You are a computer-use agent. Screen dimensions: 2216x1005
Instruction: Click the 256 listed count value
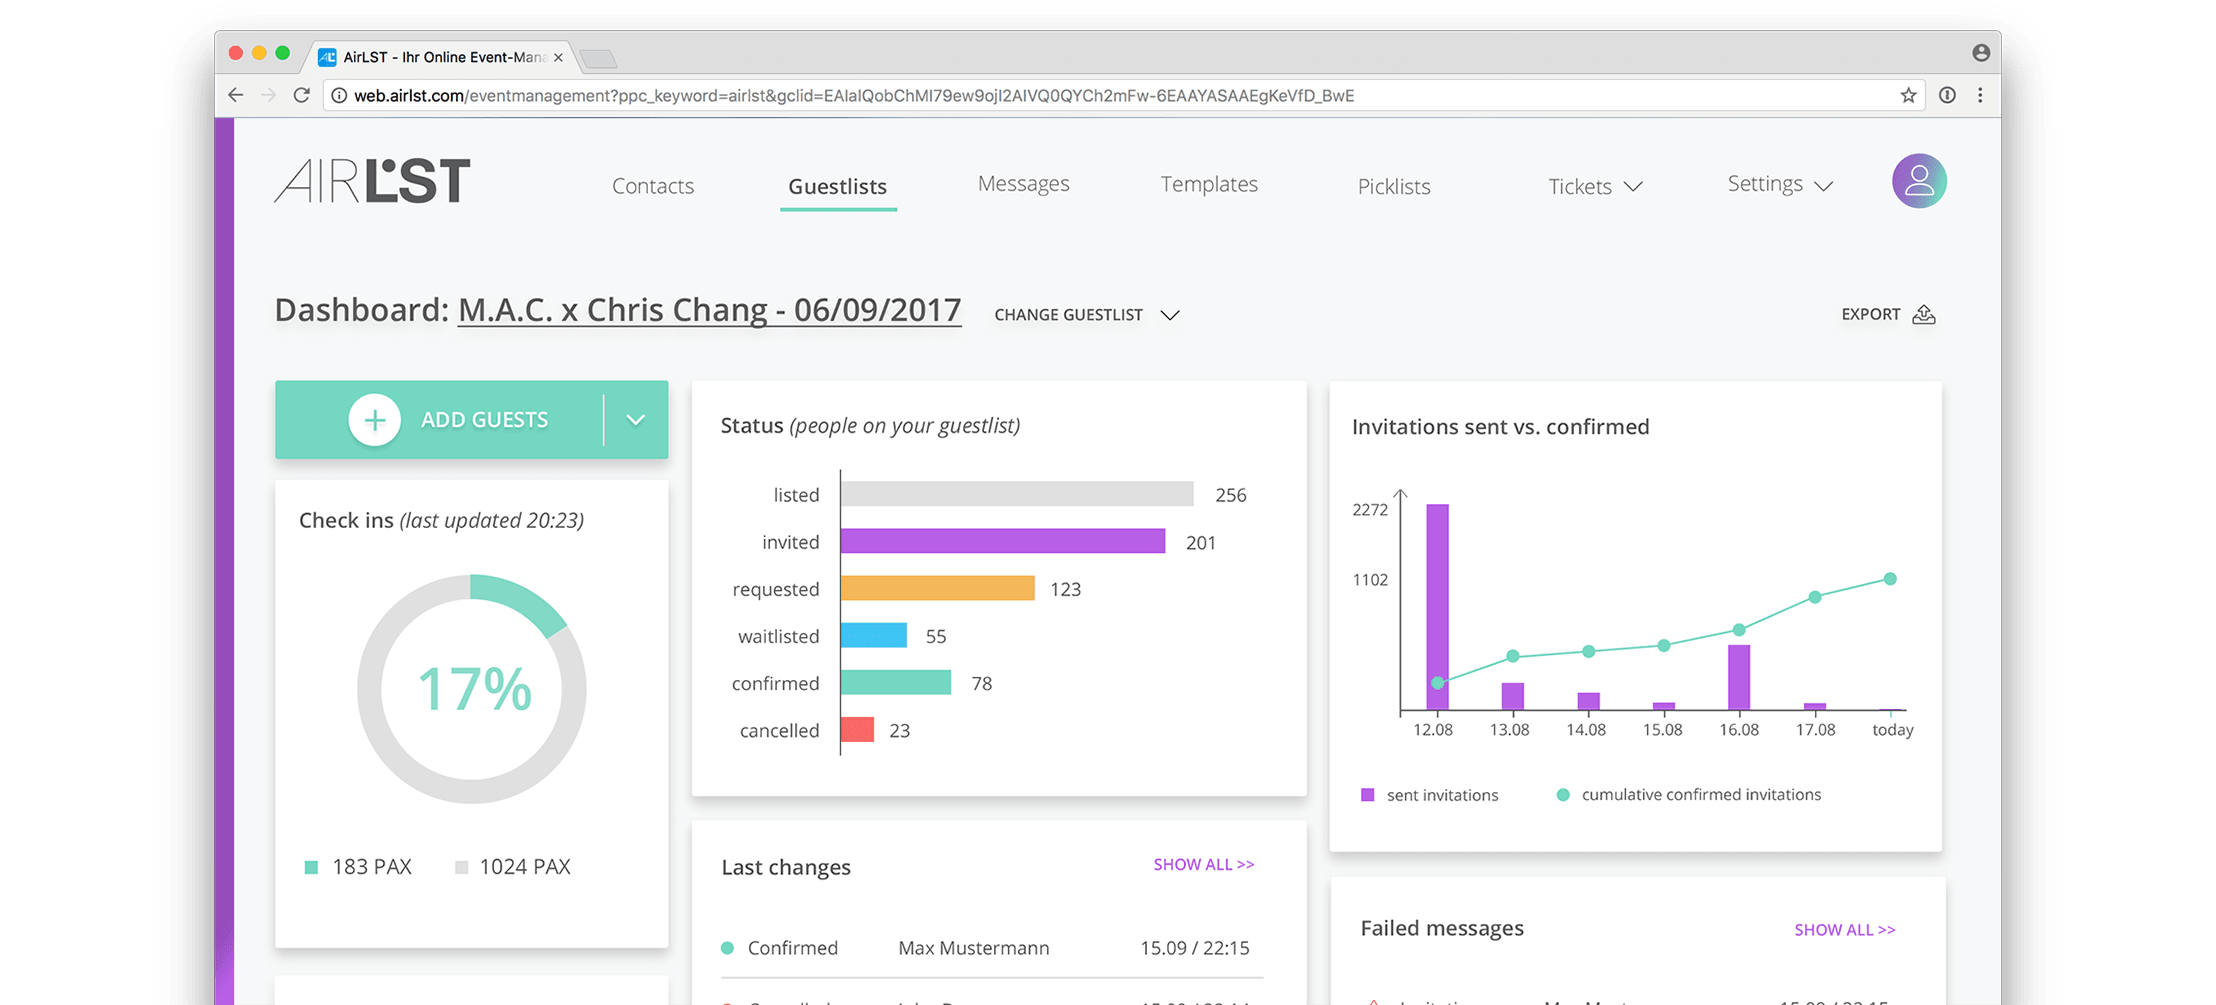1230,495
